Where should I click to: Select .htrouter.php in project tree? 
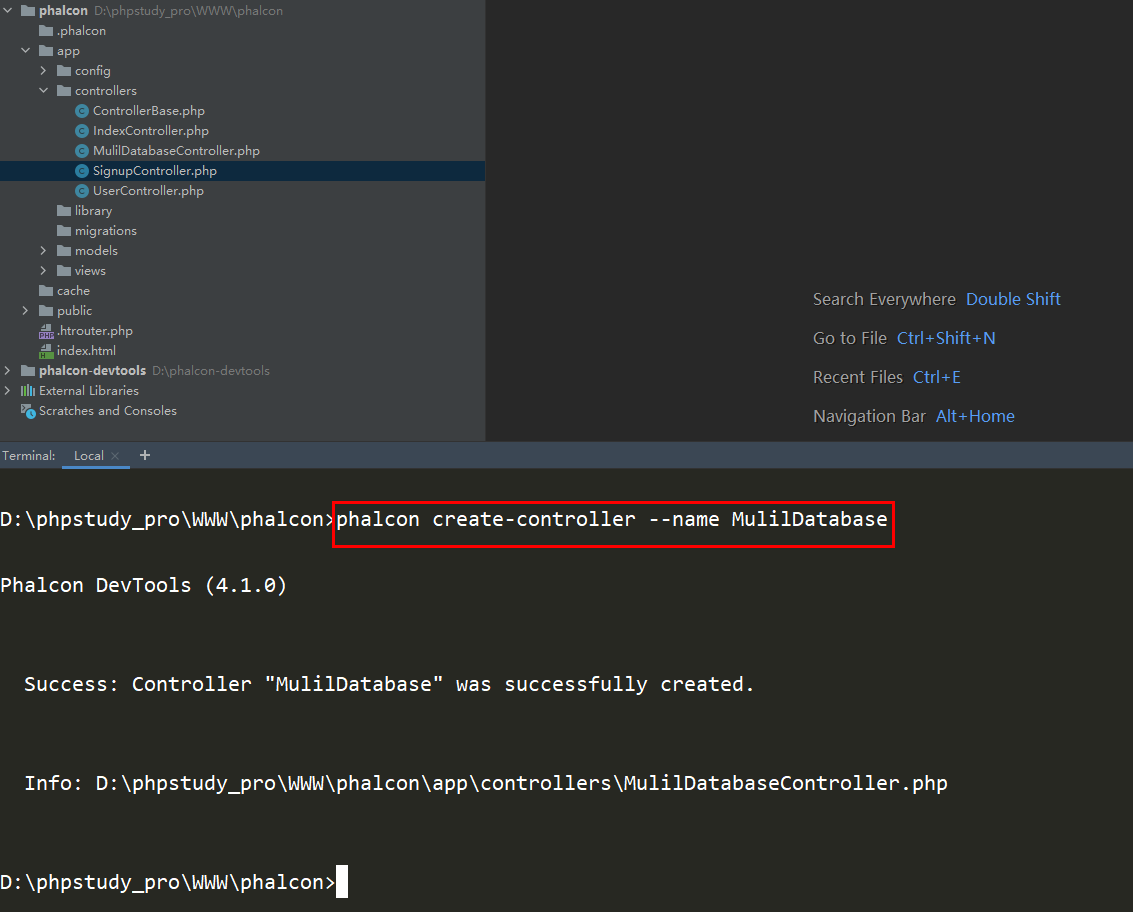click(95, 331)
